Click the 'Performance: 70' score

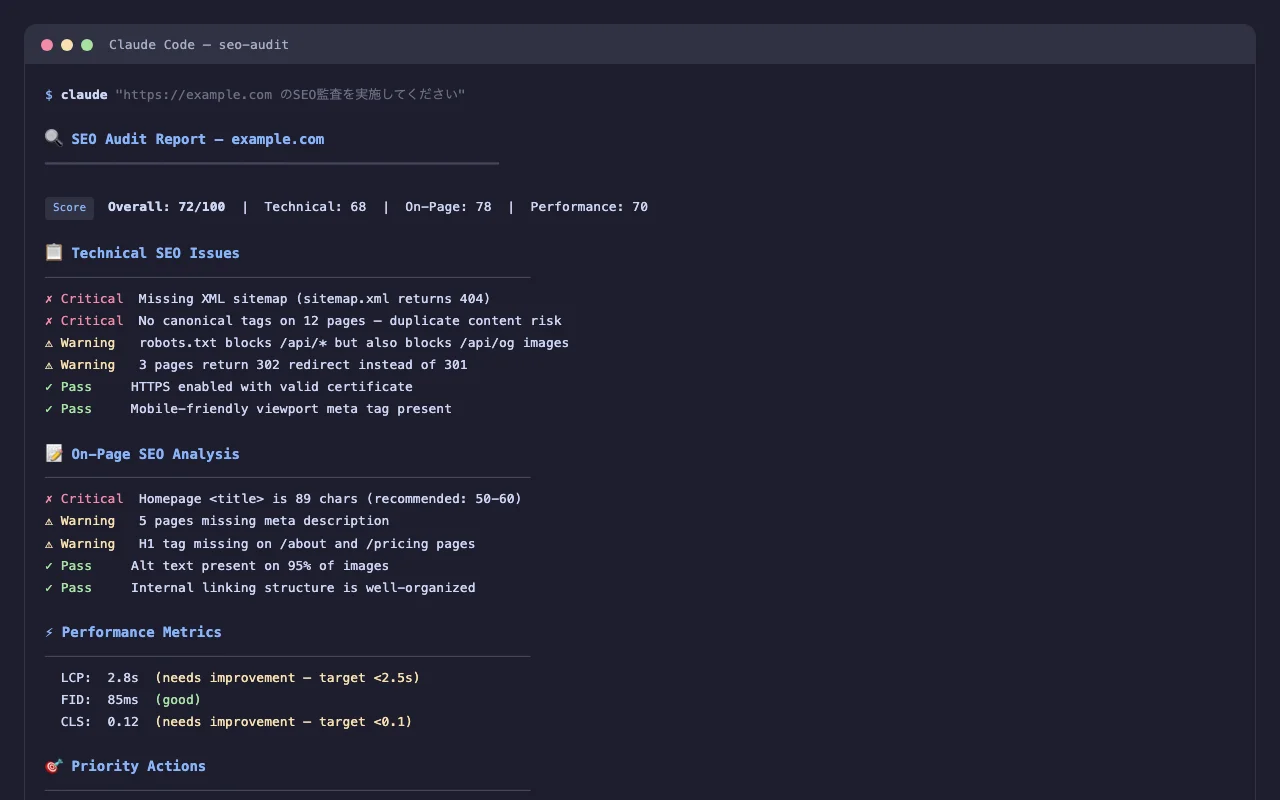tap(589, 207)
